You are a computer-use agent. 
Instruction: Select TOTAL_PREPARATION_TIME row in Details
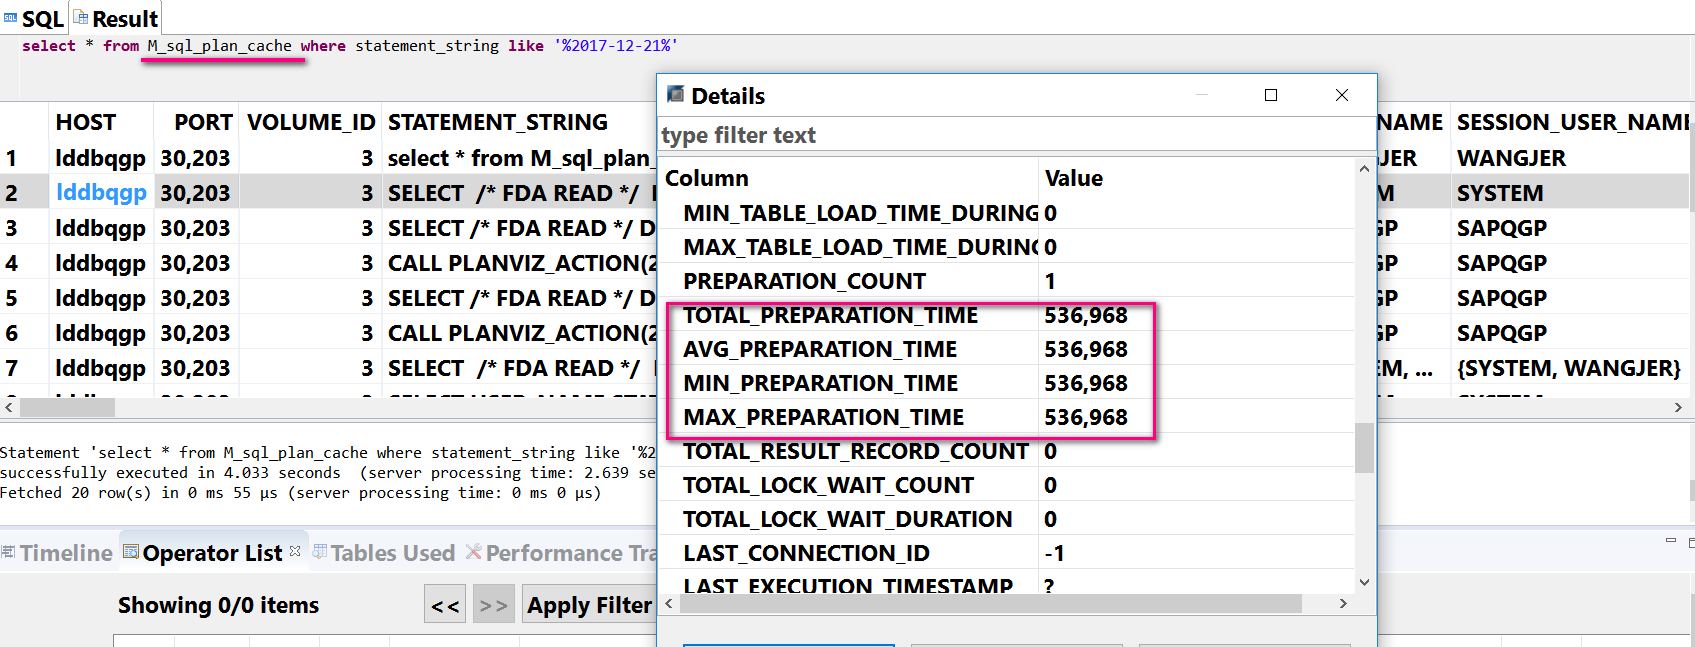coord(1007,315)
